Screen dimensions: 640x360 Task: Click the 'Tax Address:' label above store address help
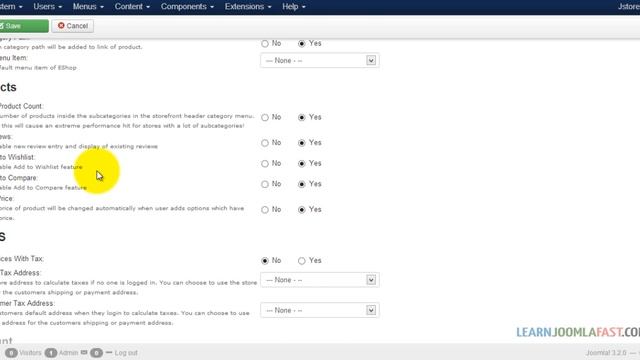pos(20,273)
